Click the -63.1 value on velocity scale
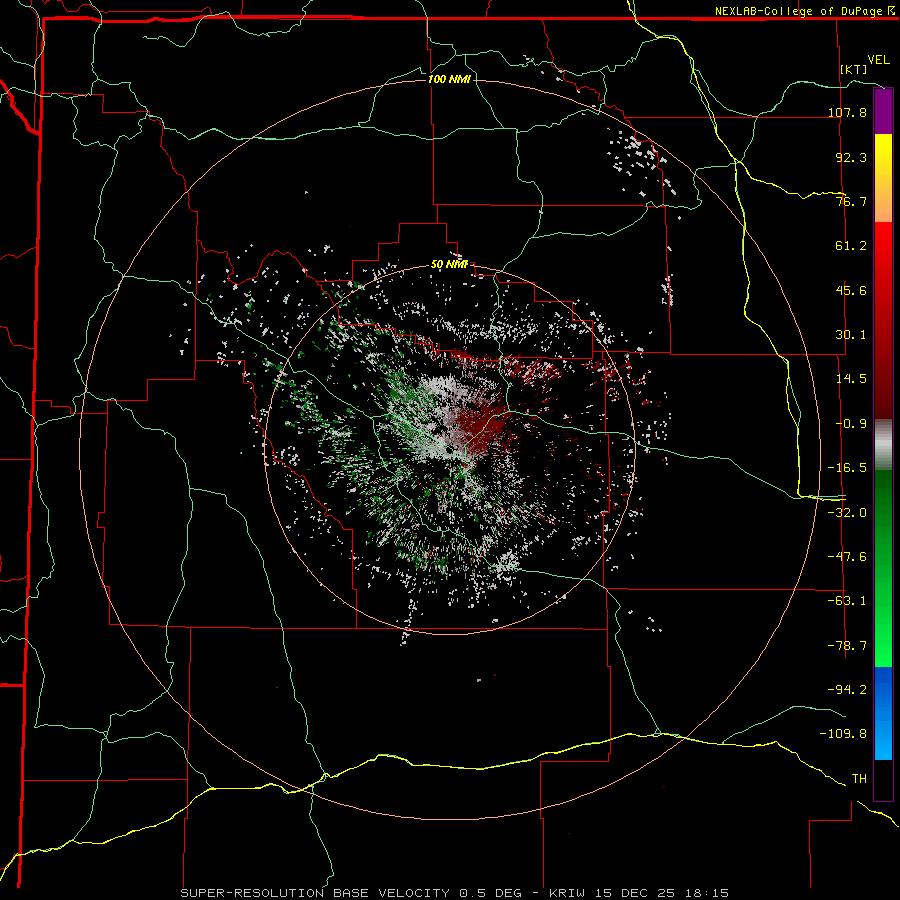Image resolution: width=900 pixels, height=900 pixels. pyautogui.click(x=847, y=601)
